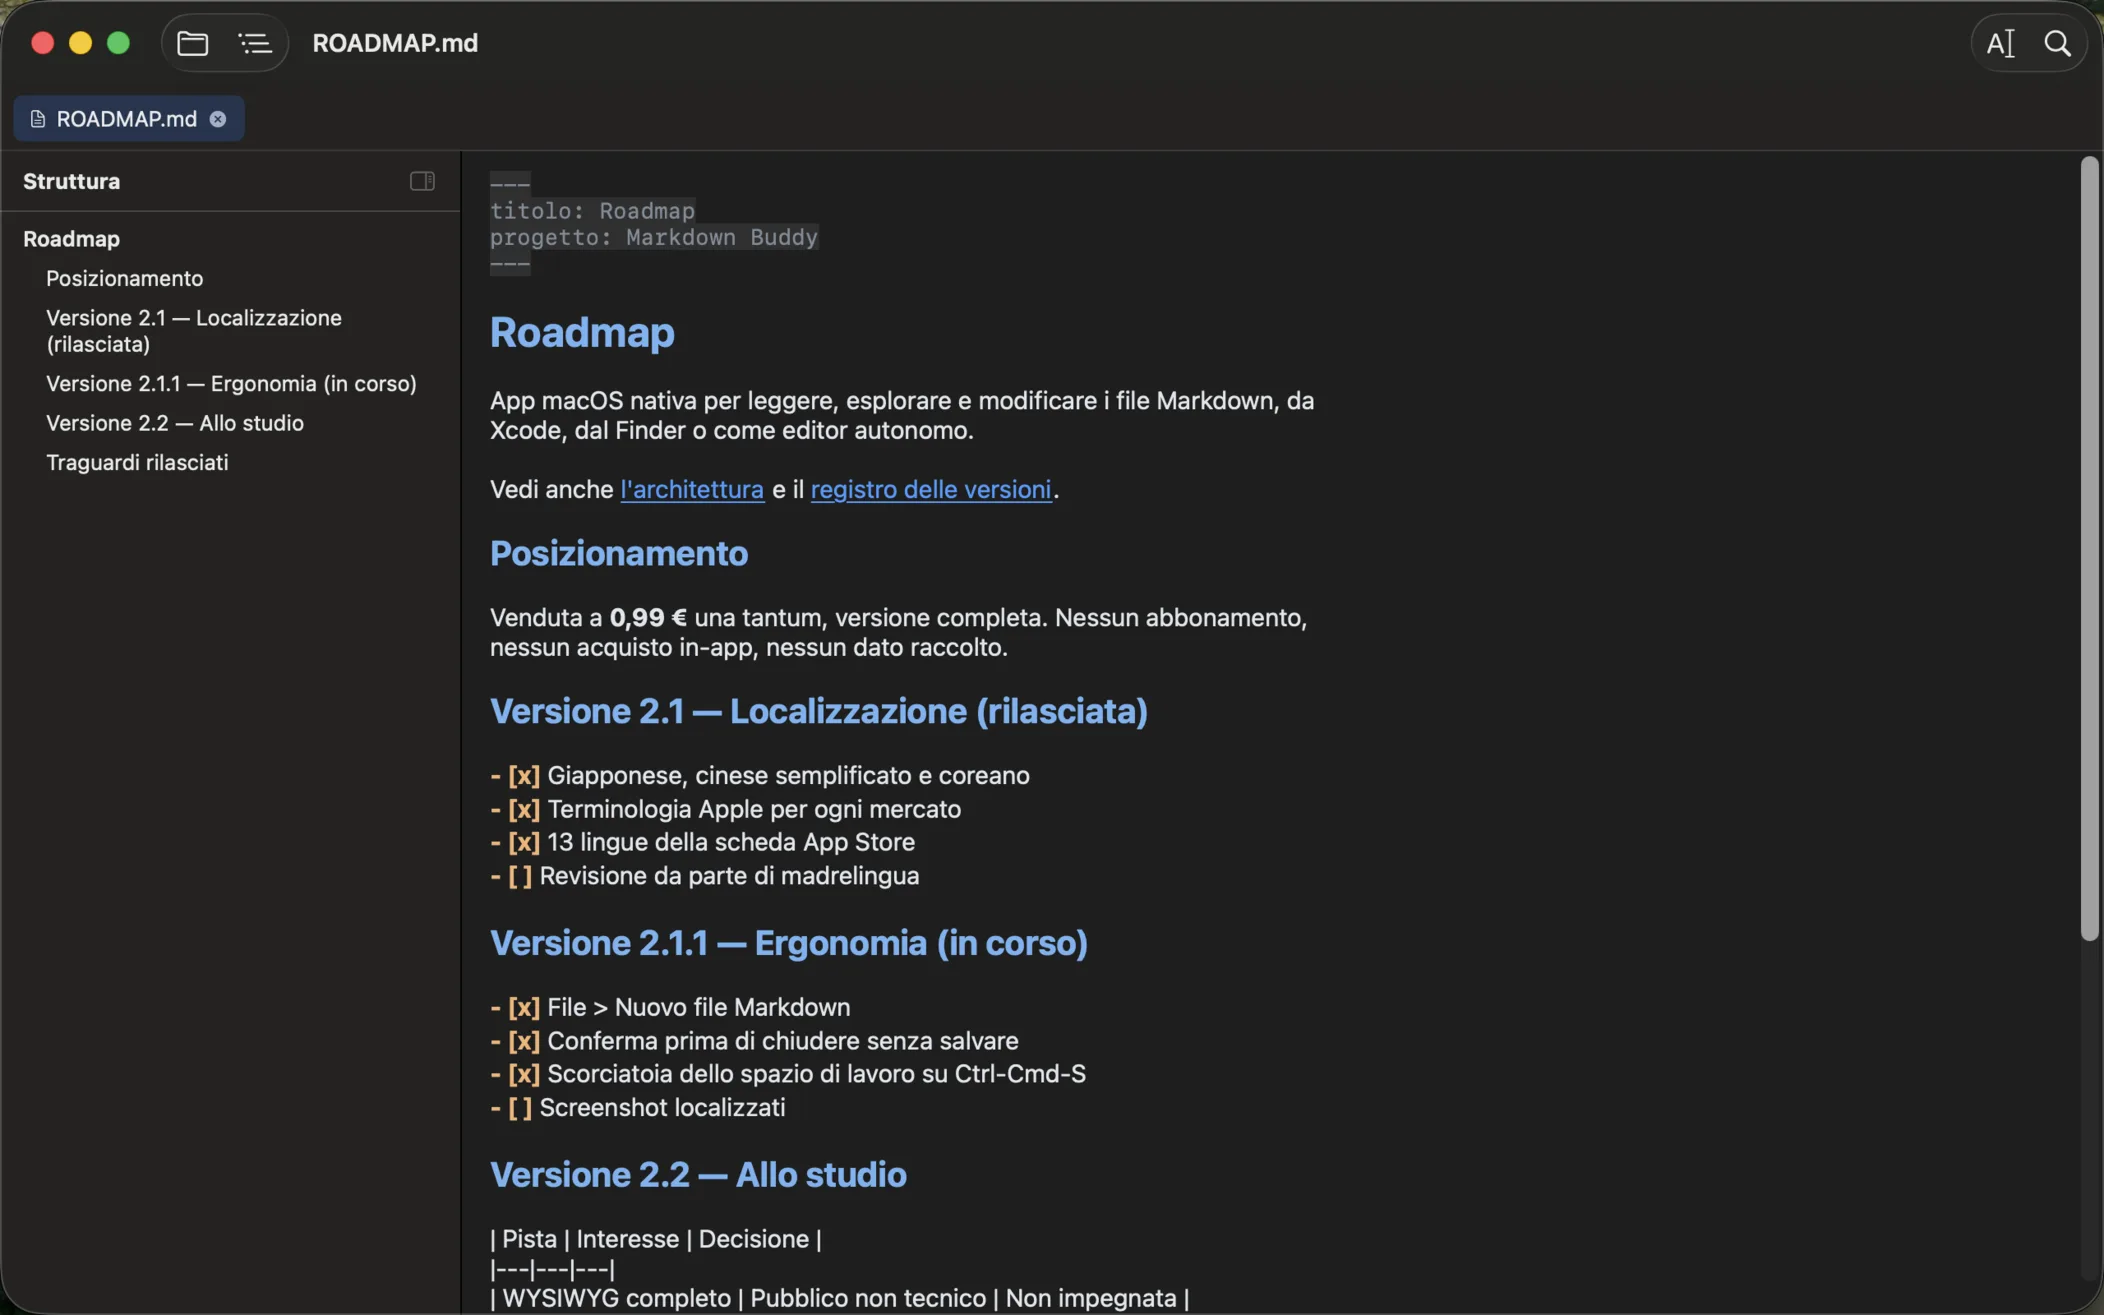The width and height of the screenshot is (2104, 1315).
Task: Select outline item Versione 2.1.1 — Ergonomia (in corso)
Action: coord(231,384)
